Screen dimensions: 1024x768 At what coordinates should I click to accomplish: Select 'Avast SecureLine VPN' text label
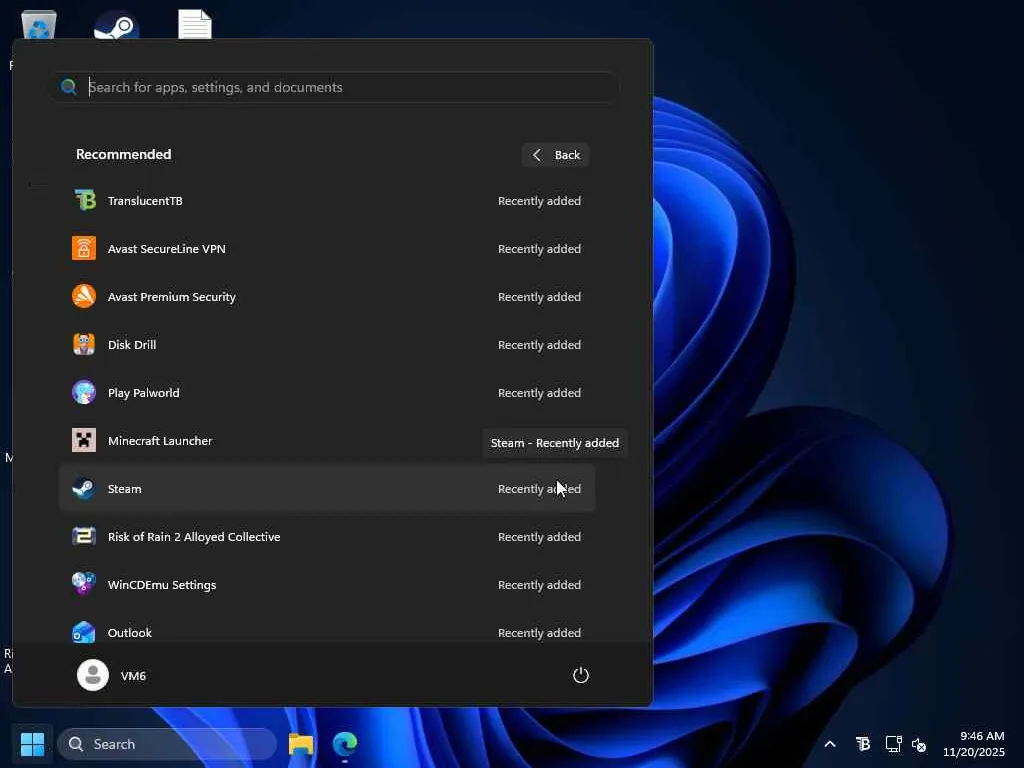click(167, 249)
